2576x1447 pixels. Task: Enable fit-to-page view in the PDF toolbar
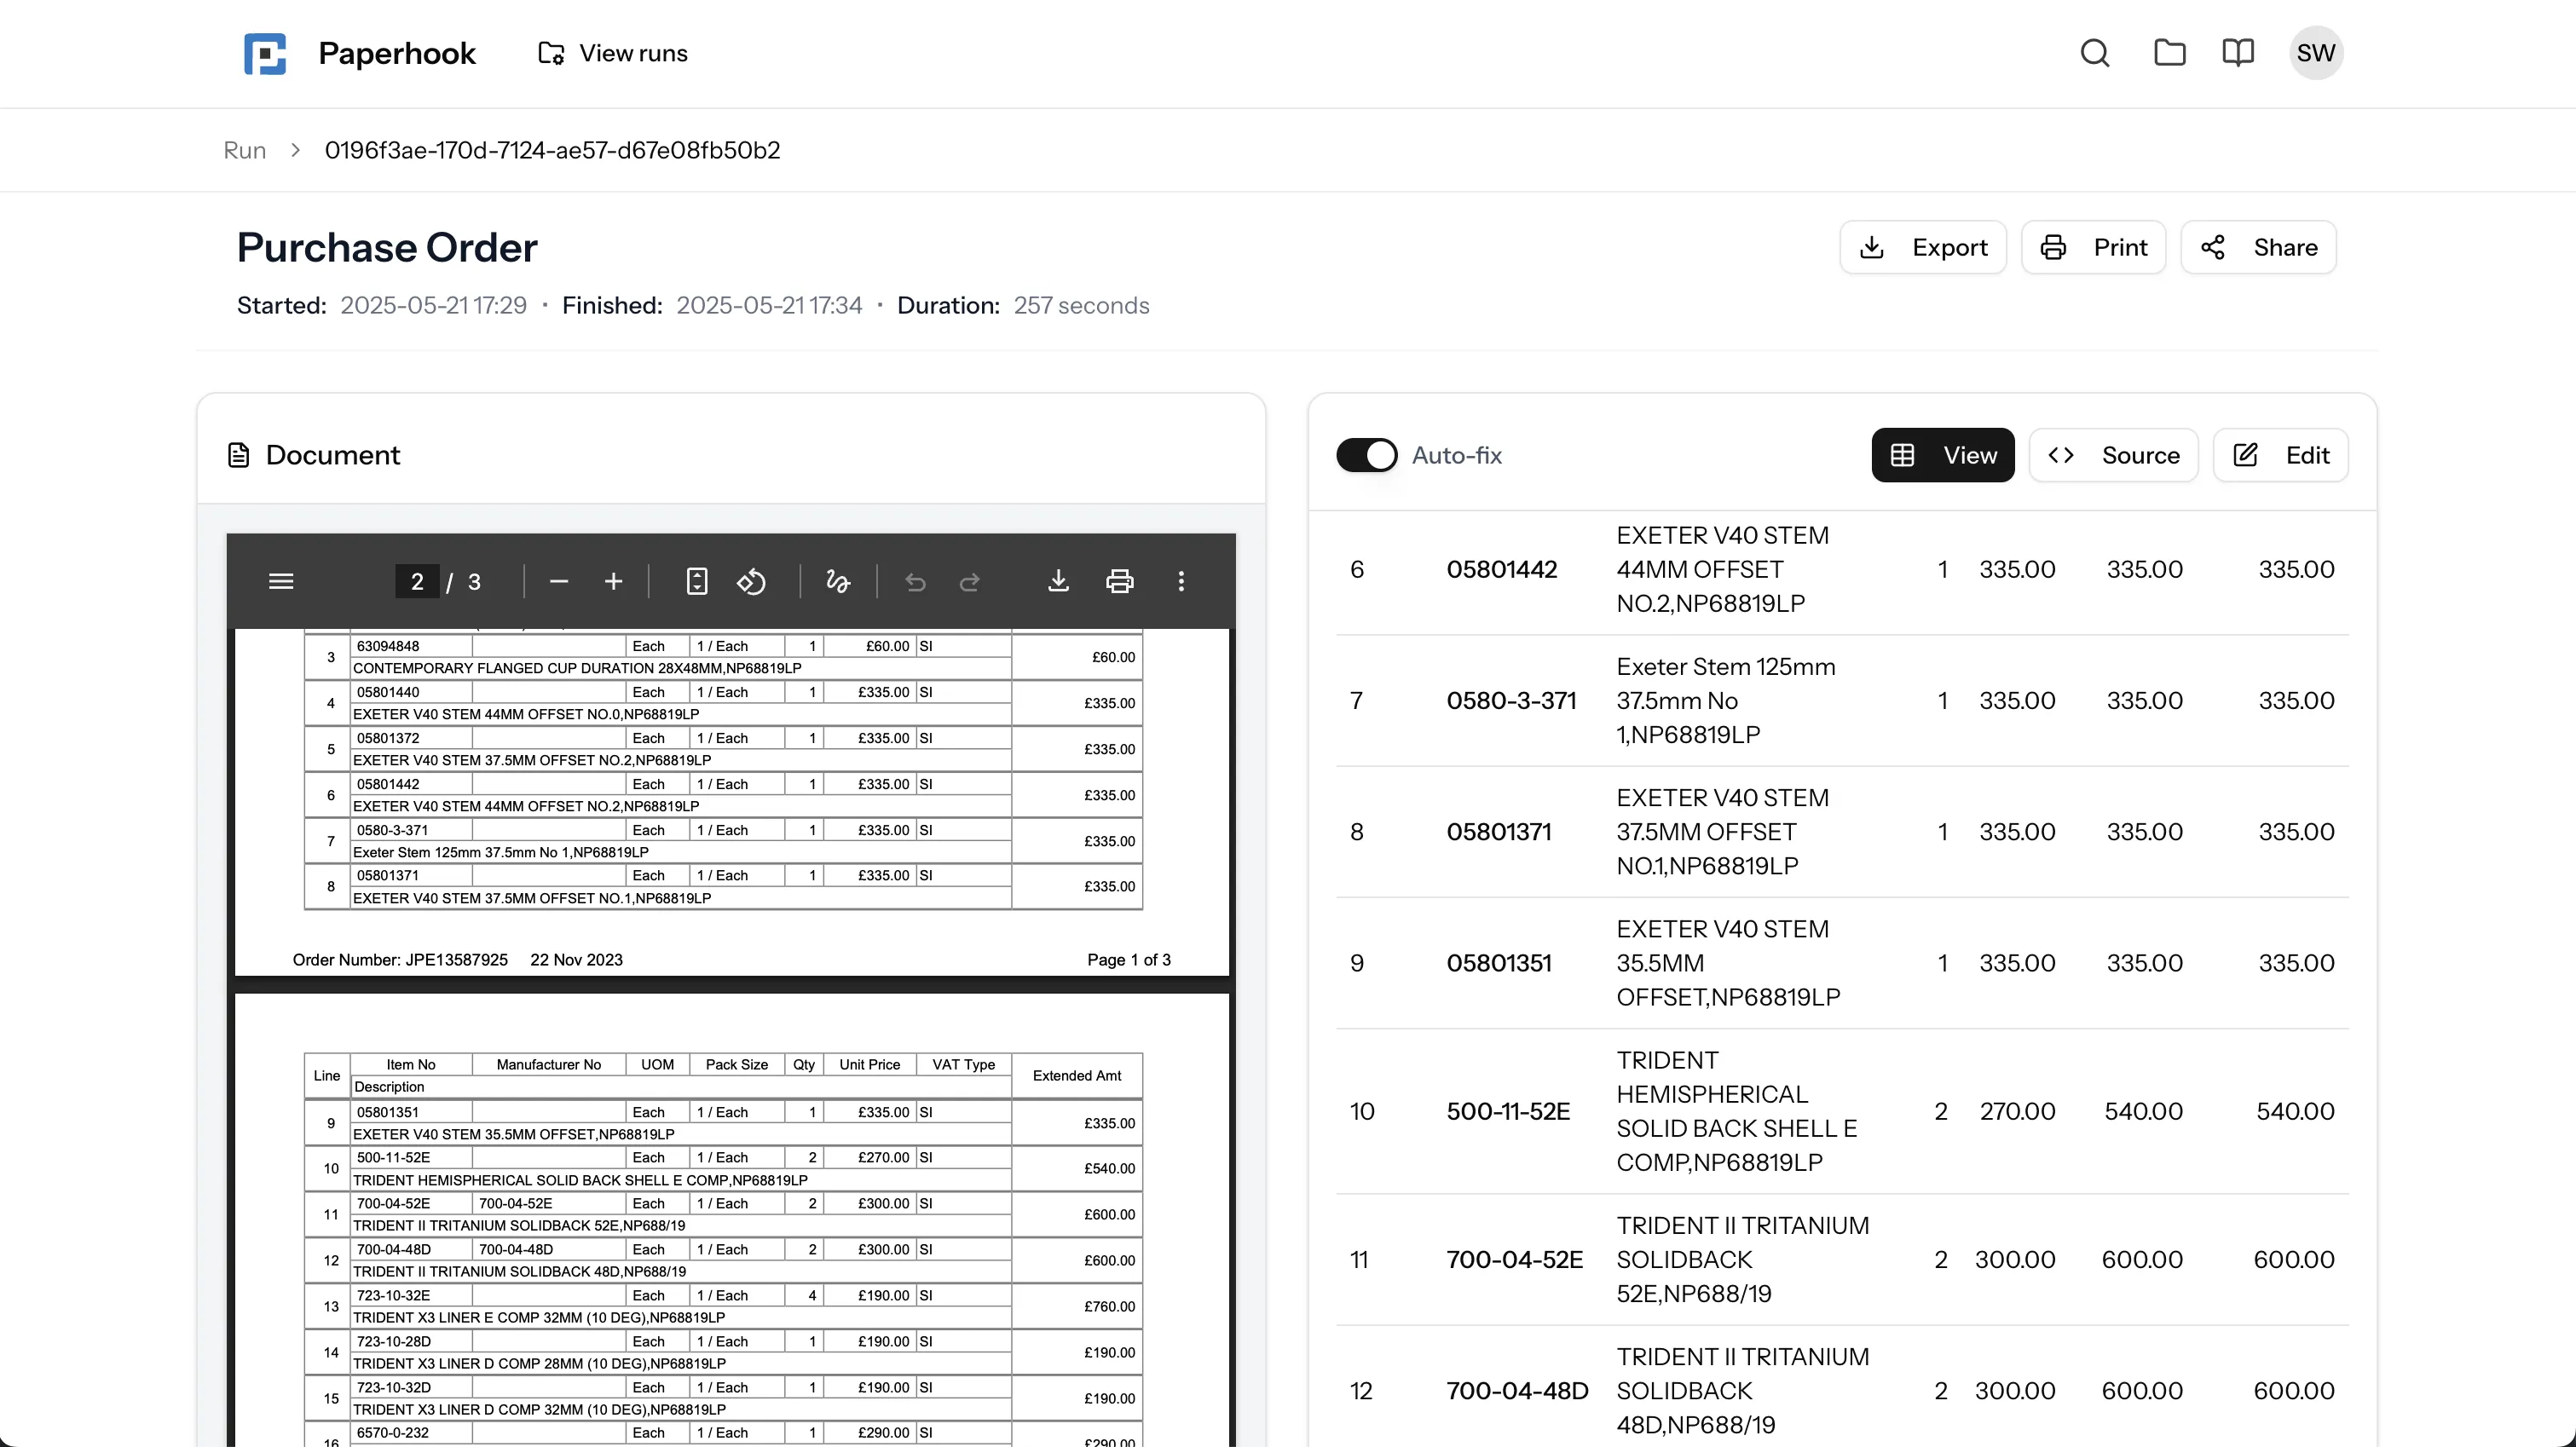tap(697, 581)
